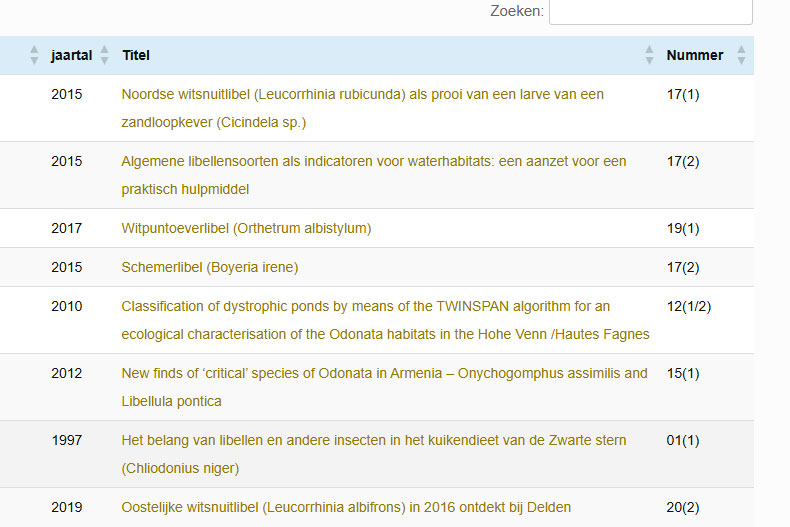Click the Nummer column header
790x527 pixels.
(x=694, y=56)
